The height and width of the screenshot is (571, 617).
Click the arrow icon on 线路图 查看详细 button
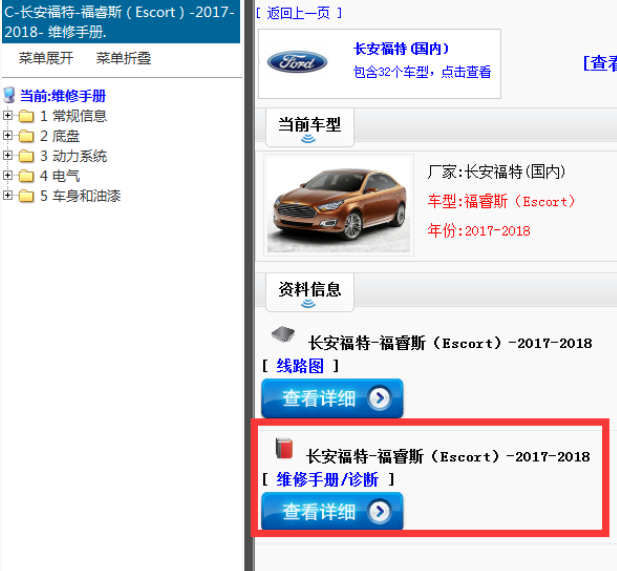[379, 398]
